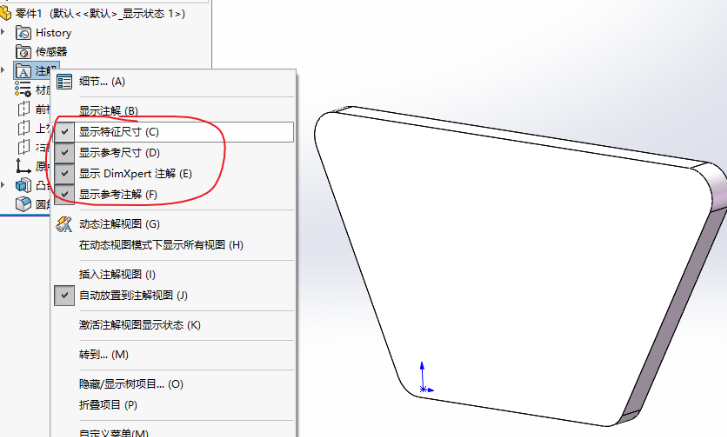Toggle 显示特征尺寸 (C) checkmark
The width and height of the screenshot is (727, 437).
click(64, 132)
